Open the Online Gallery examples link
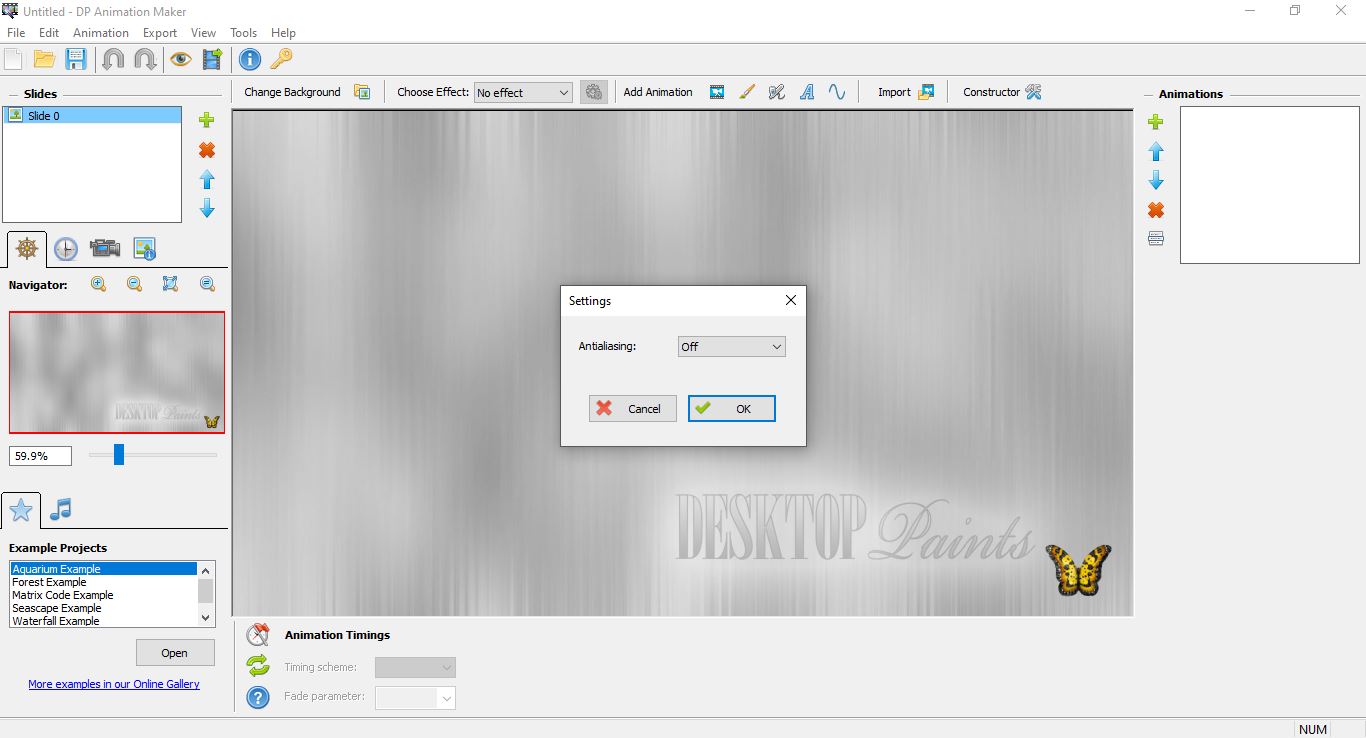This screenshot has height=738, width=1366. point(114,684)
